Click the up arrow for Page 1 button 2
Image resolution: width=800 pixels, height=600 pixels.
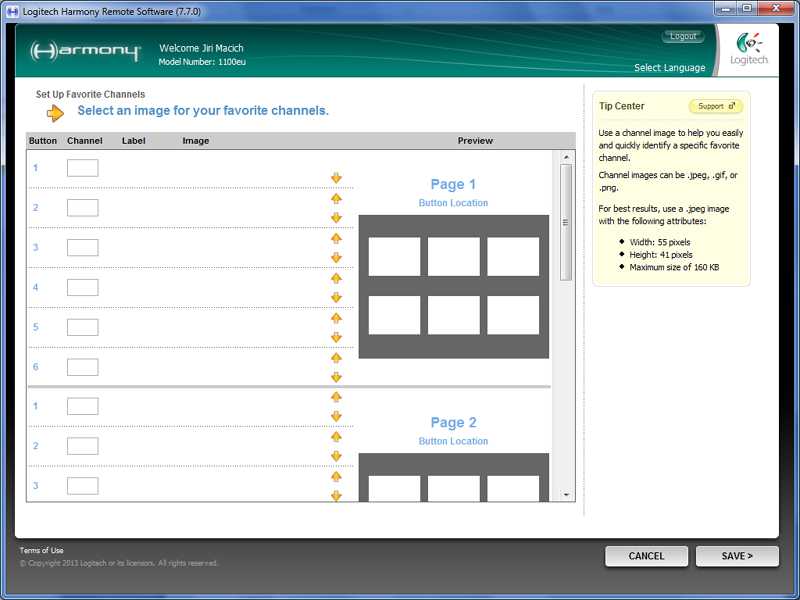click(336, 198)
